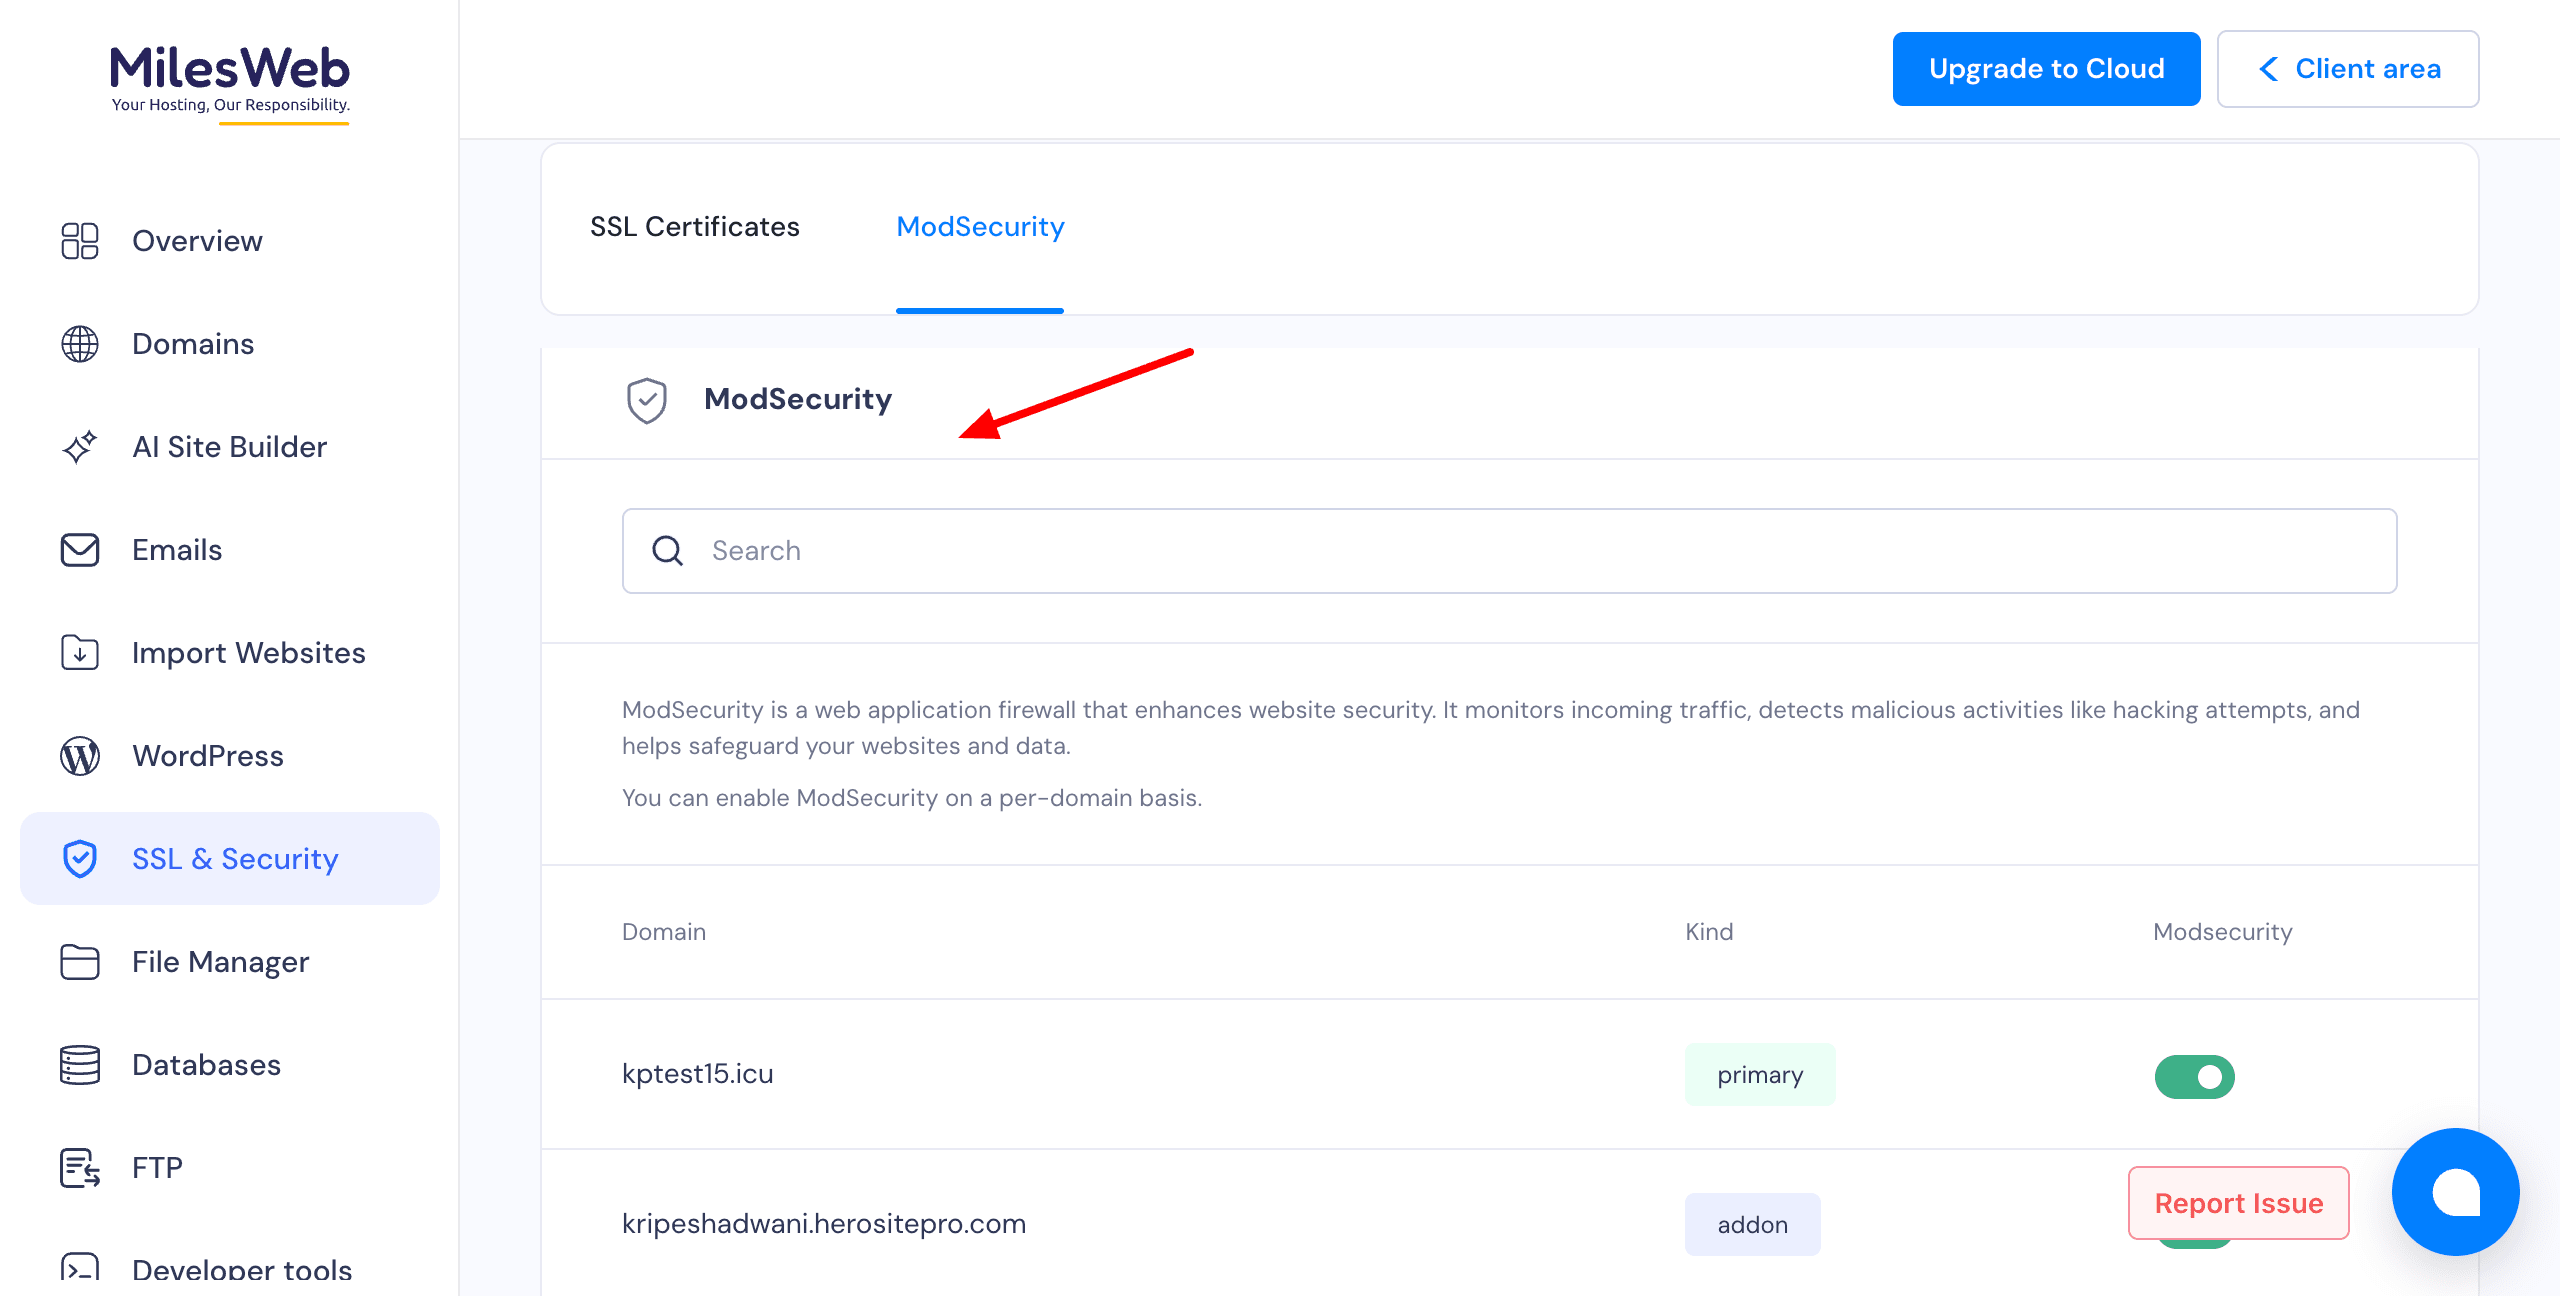Select the ModSecurity tab
Screen dimensions: 2560x1296
pyautogui.click(x=980, y=227)
